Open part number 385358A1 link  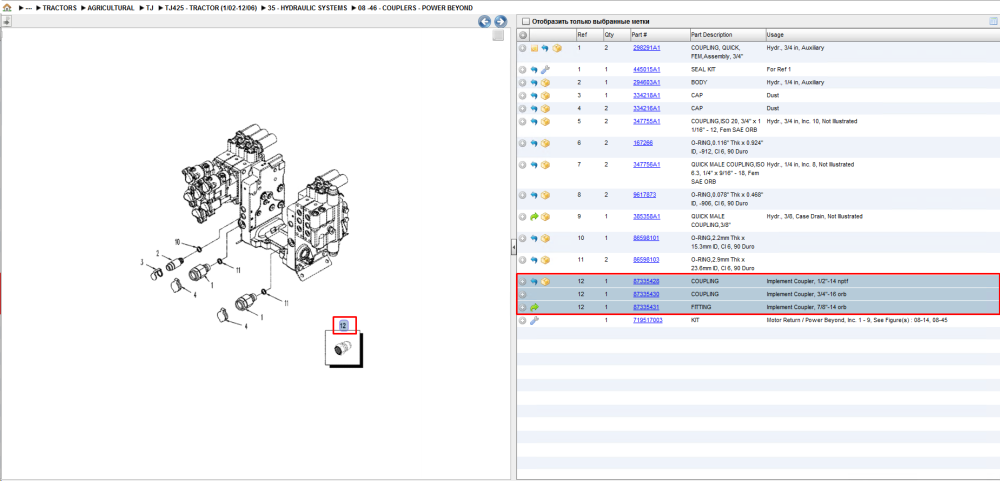[646, 216]
